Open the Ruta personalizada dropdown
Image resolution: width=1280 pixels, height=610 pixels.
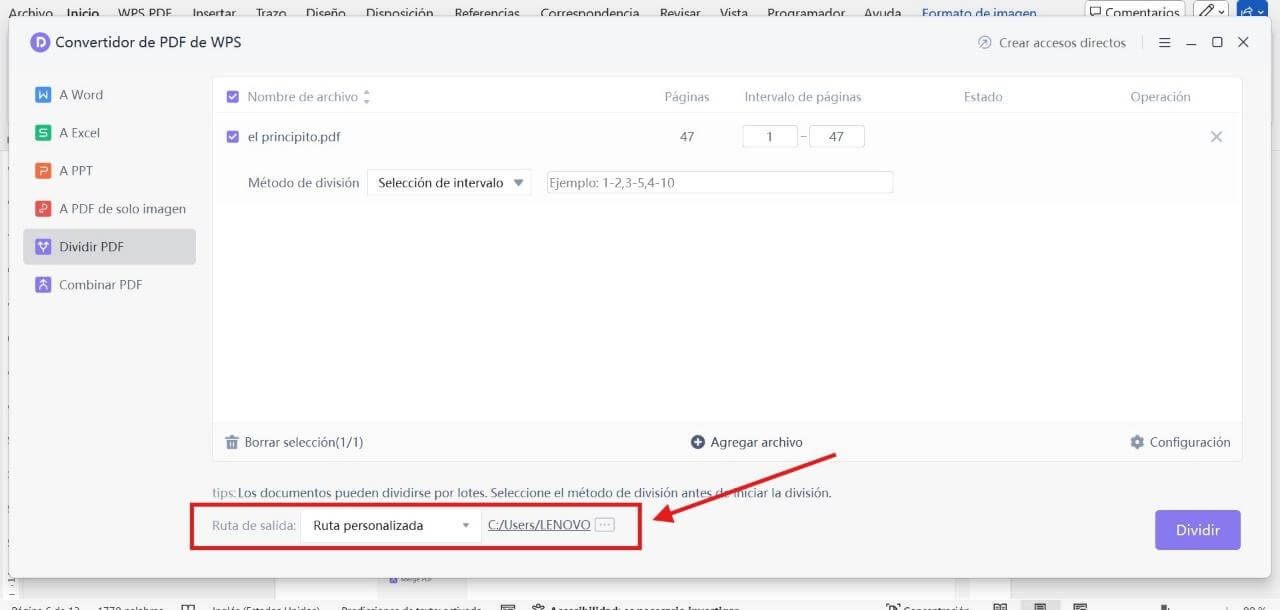[x=390, y=525]
